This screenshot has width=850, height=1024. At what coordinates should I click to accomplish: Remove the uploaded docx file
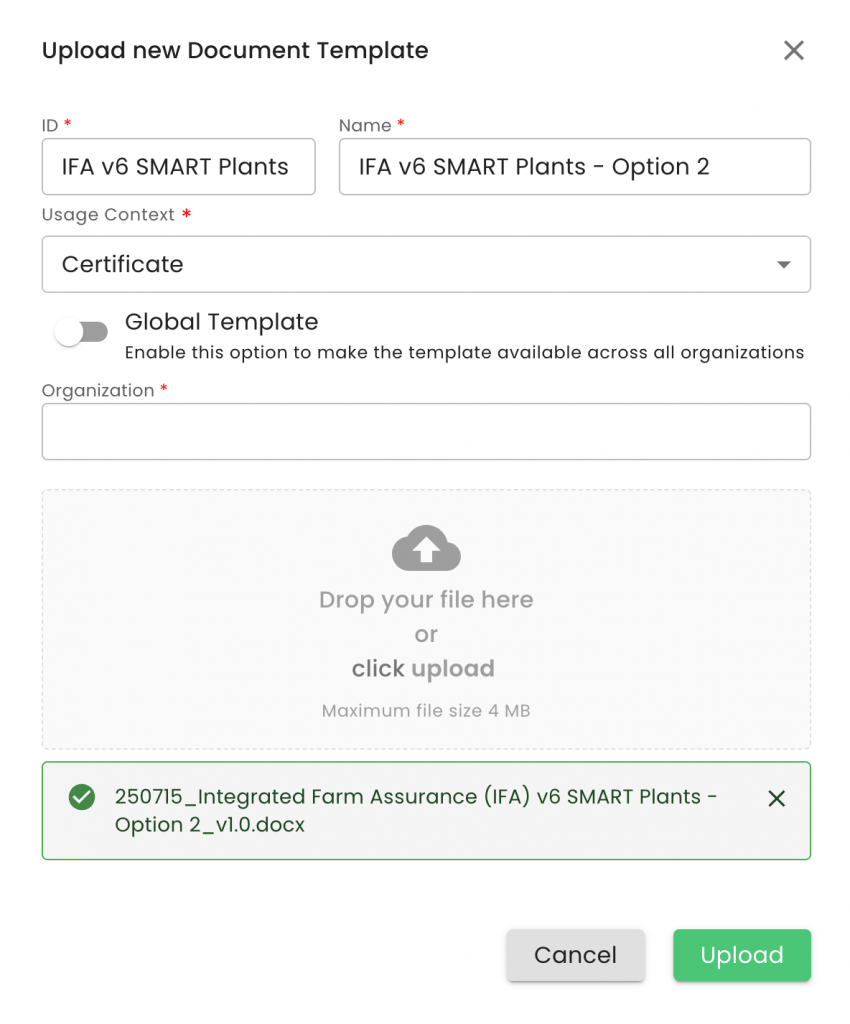click(x=776, y=798)
